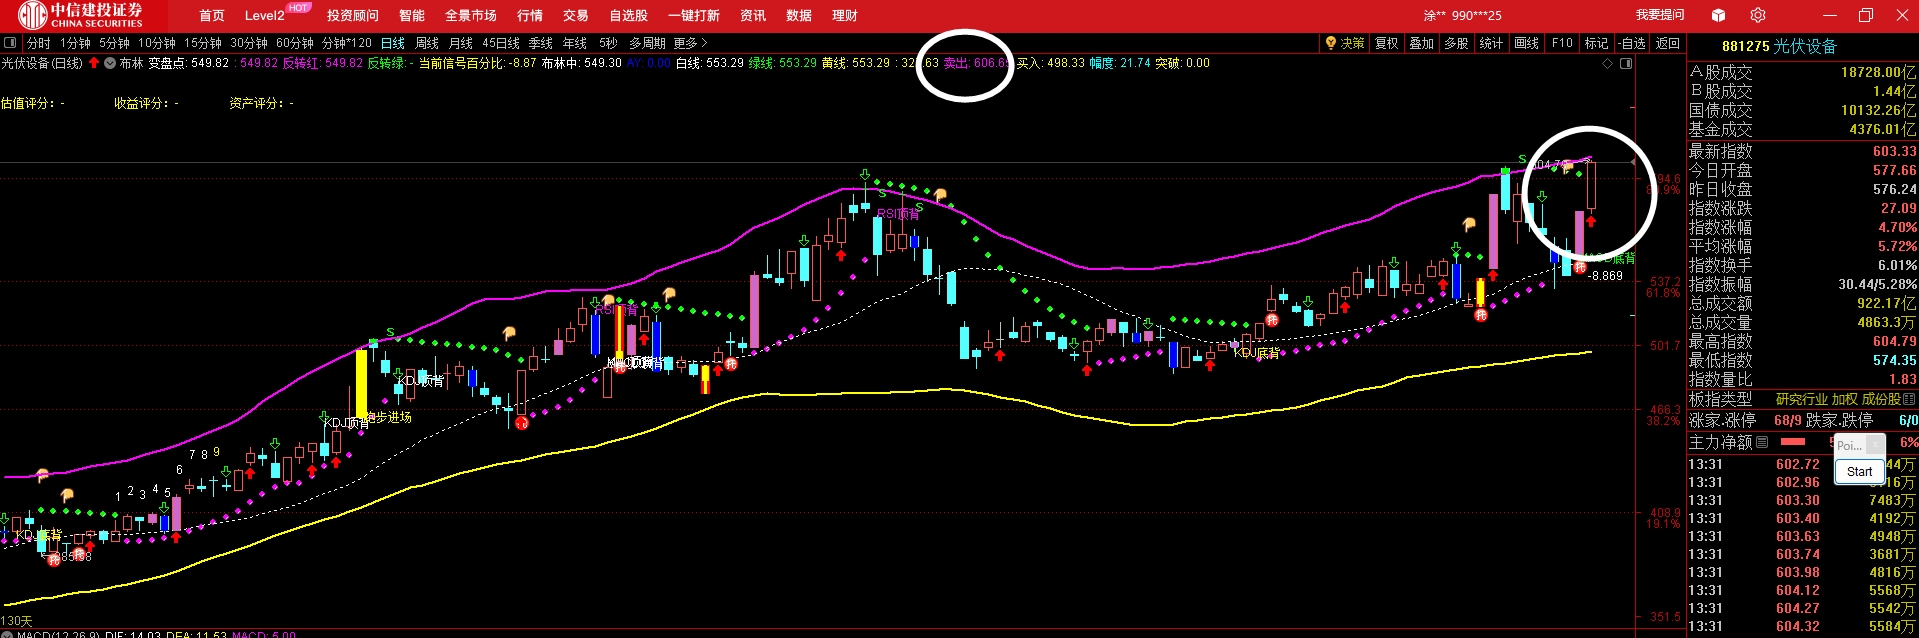
Task: Open the Level2 menu
Action: [265, 15]
